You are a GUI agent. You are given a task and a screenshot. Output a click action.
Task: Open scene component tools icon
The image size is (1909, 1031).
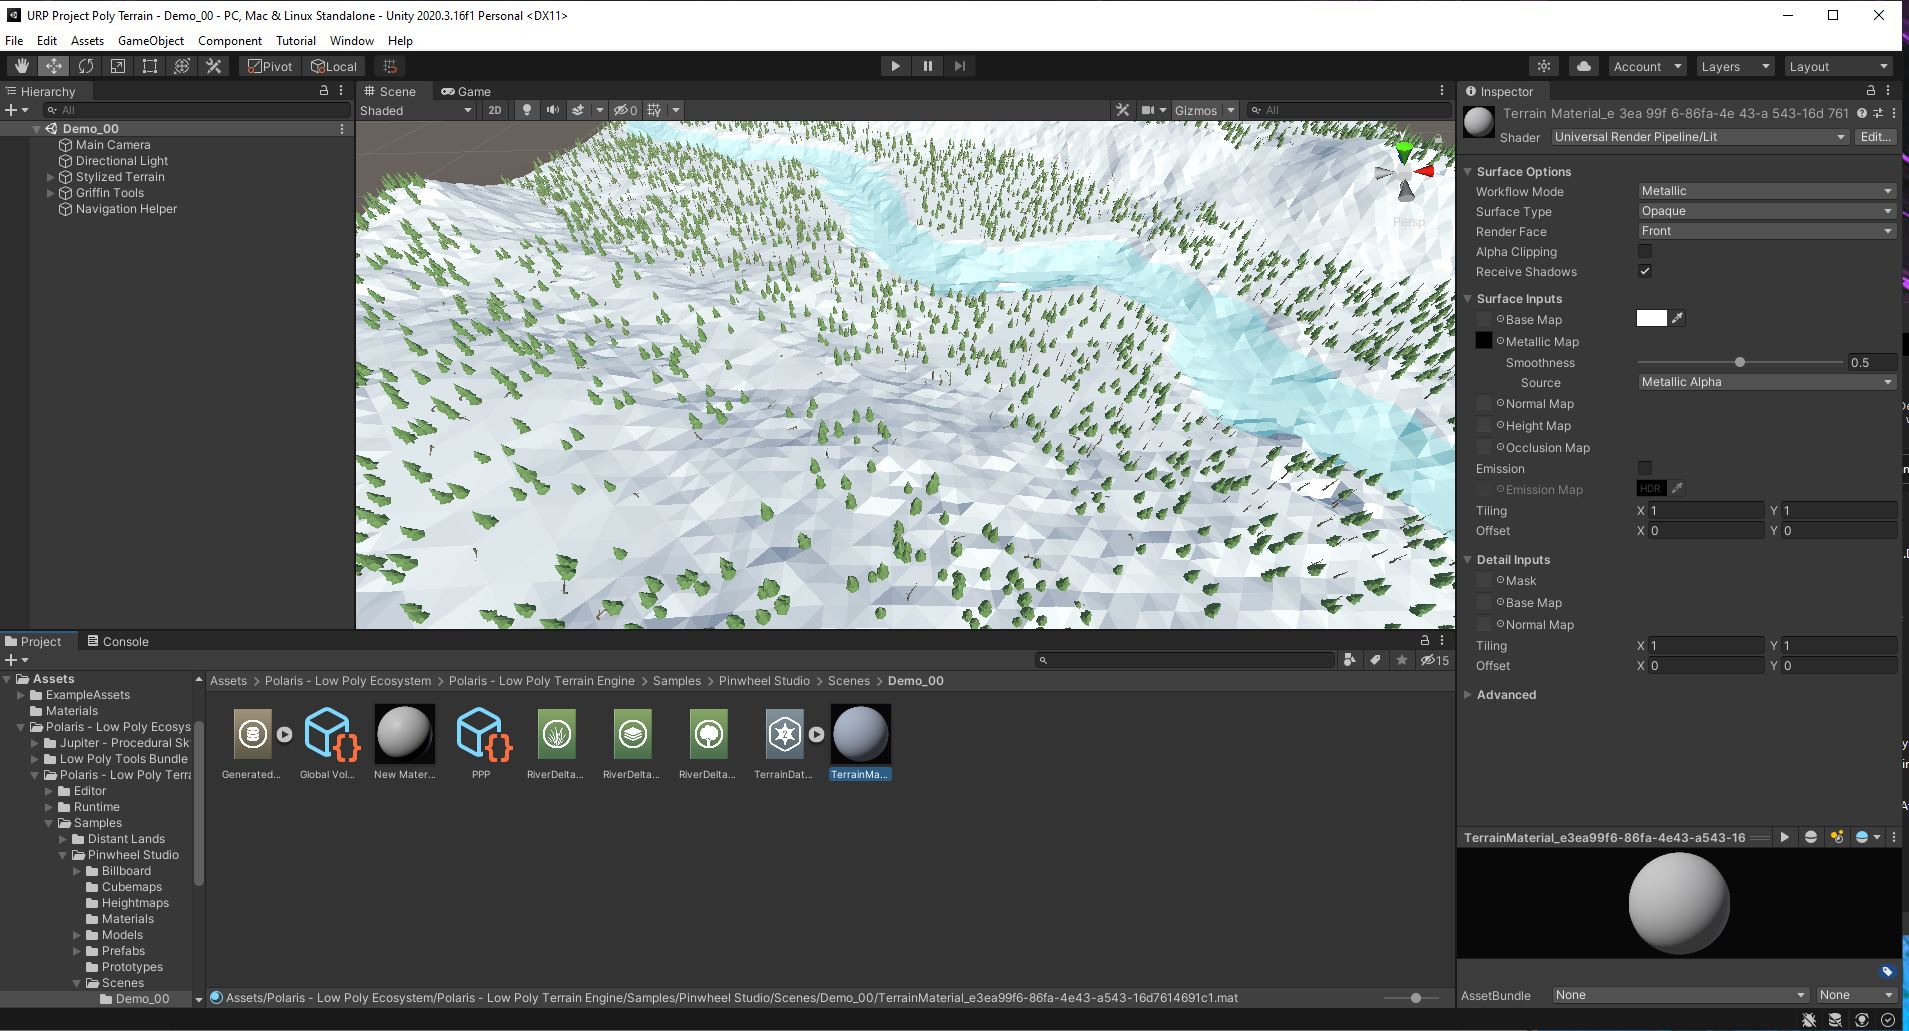pyautogui.click(x=1123, y=110)
